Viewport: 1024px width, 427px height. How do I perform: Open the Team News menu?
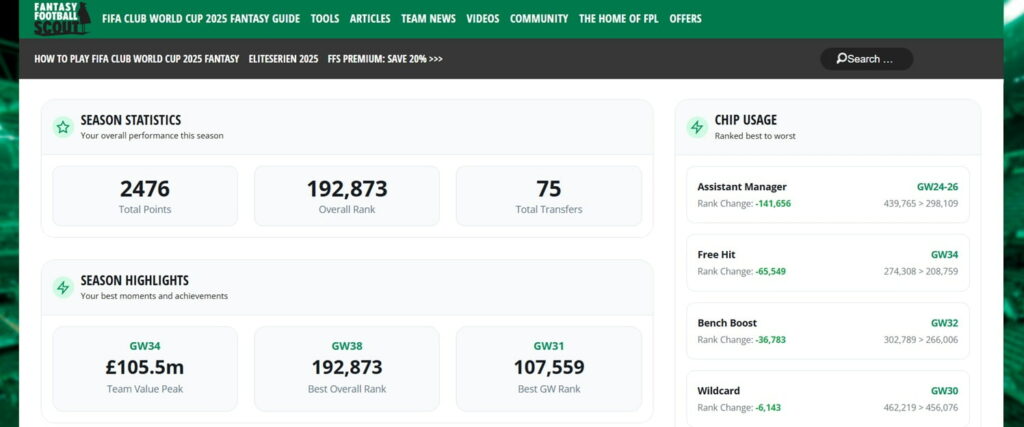[x=428, y=18]
